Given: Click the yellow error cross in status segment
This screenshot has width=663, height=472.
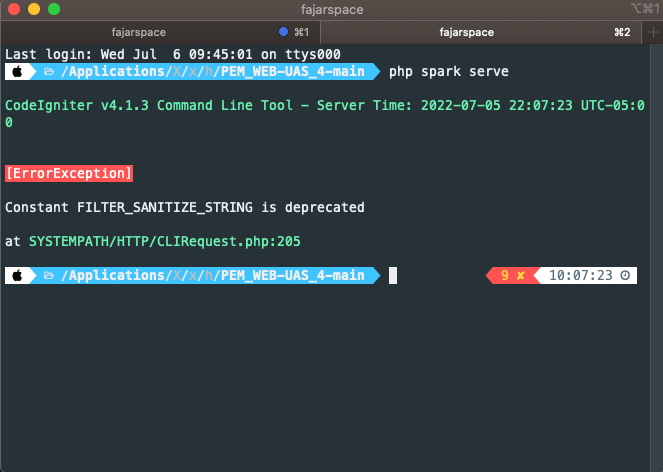Looking at the screenshot, I should pos(521,275).
